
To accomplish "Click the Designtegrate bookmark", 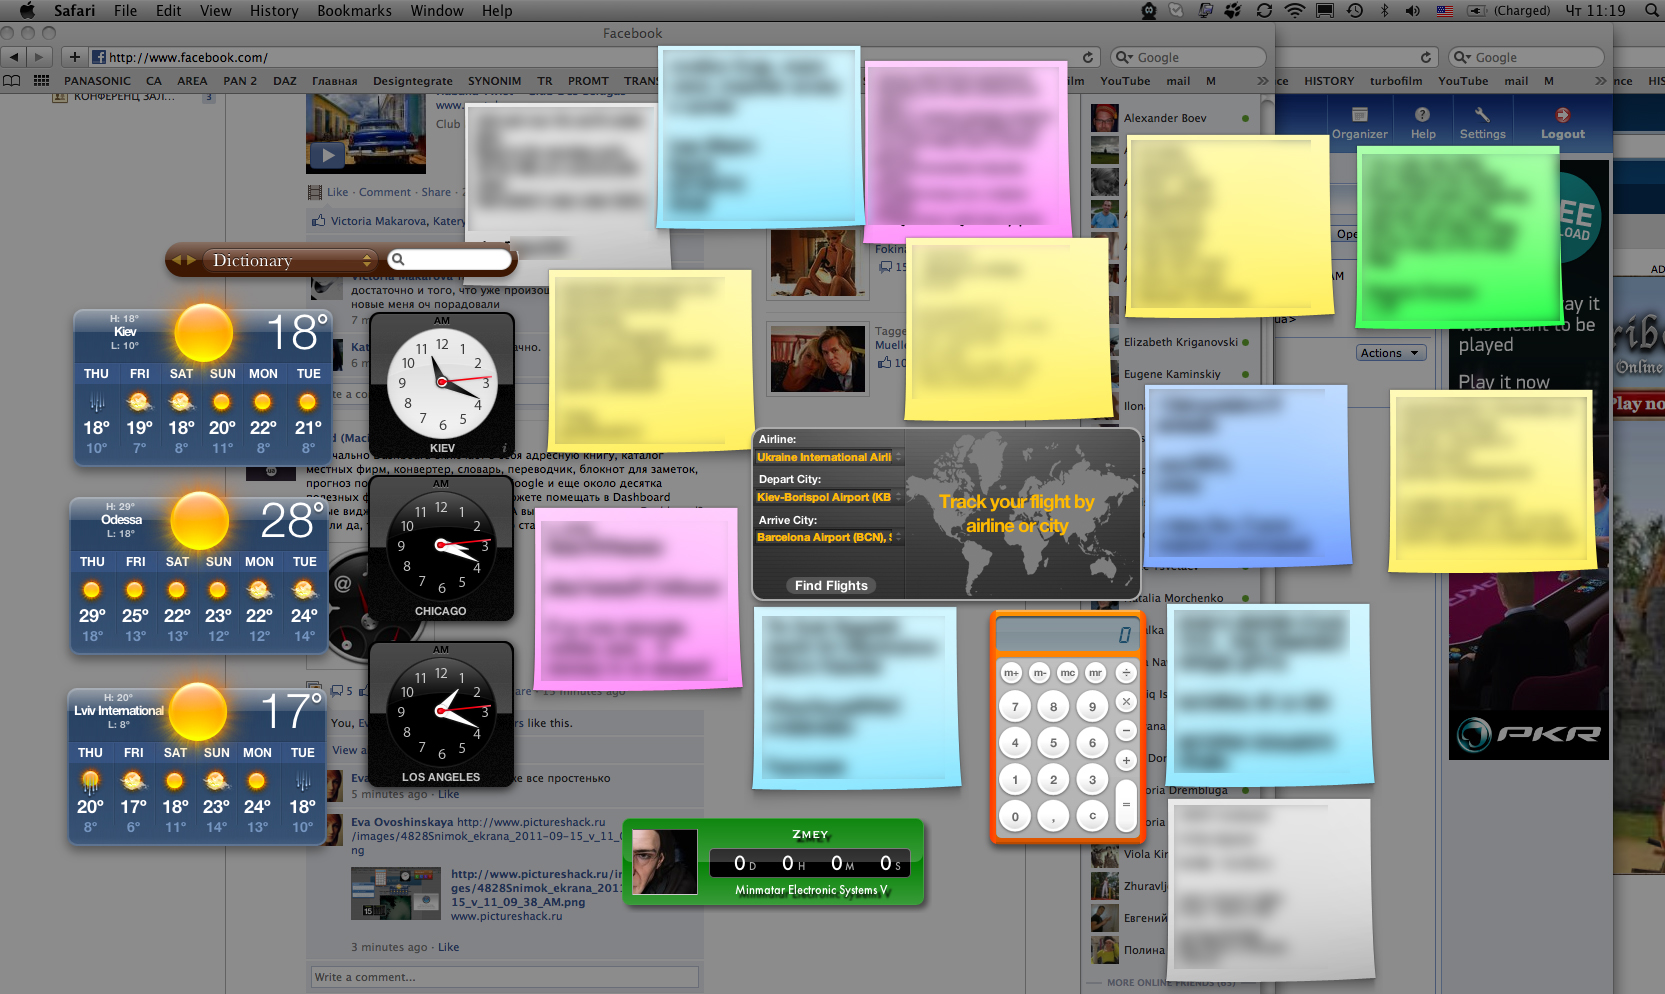I will tap(413, 81).
